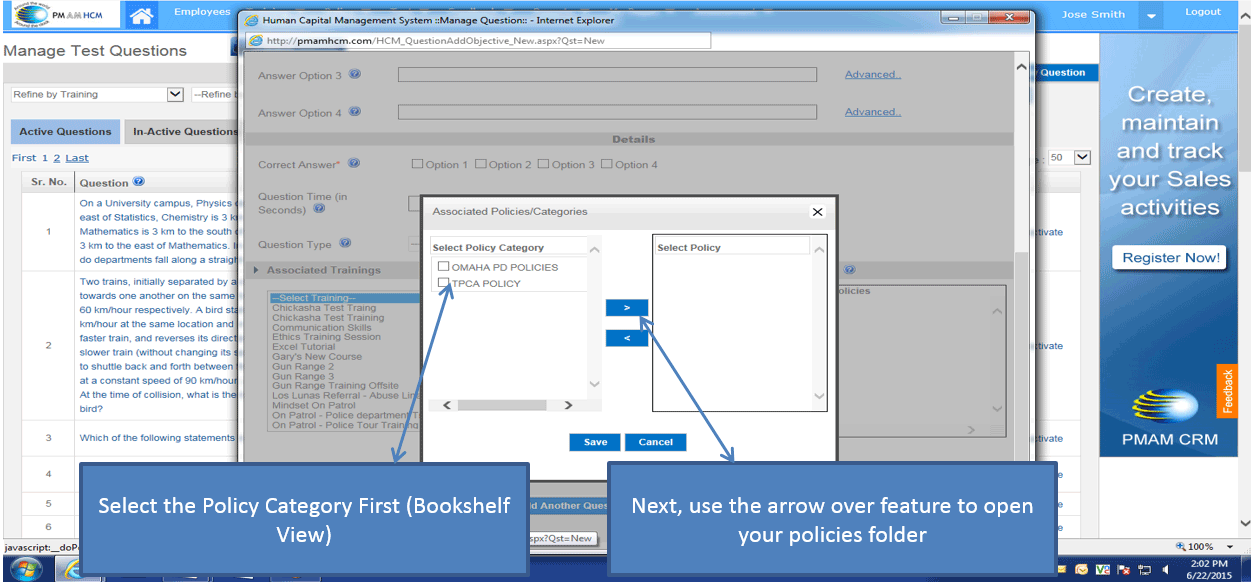This screenshot has height=582, width=1251.
Task: Click the popup window address bar
Action: [479, 41]
